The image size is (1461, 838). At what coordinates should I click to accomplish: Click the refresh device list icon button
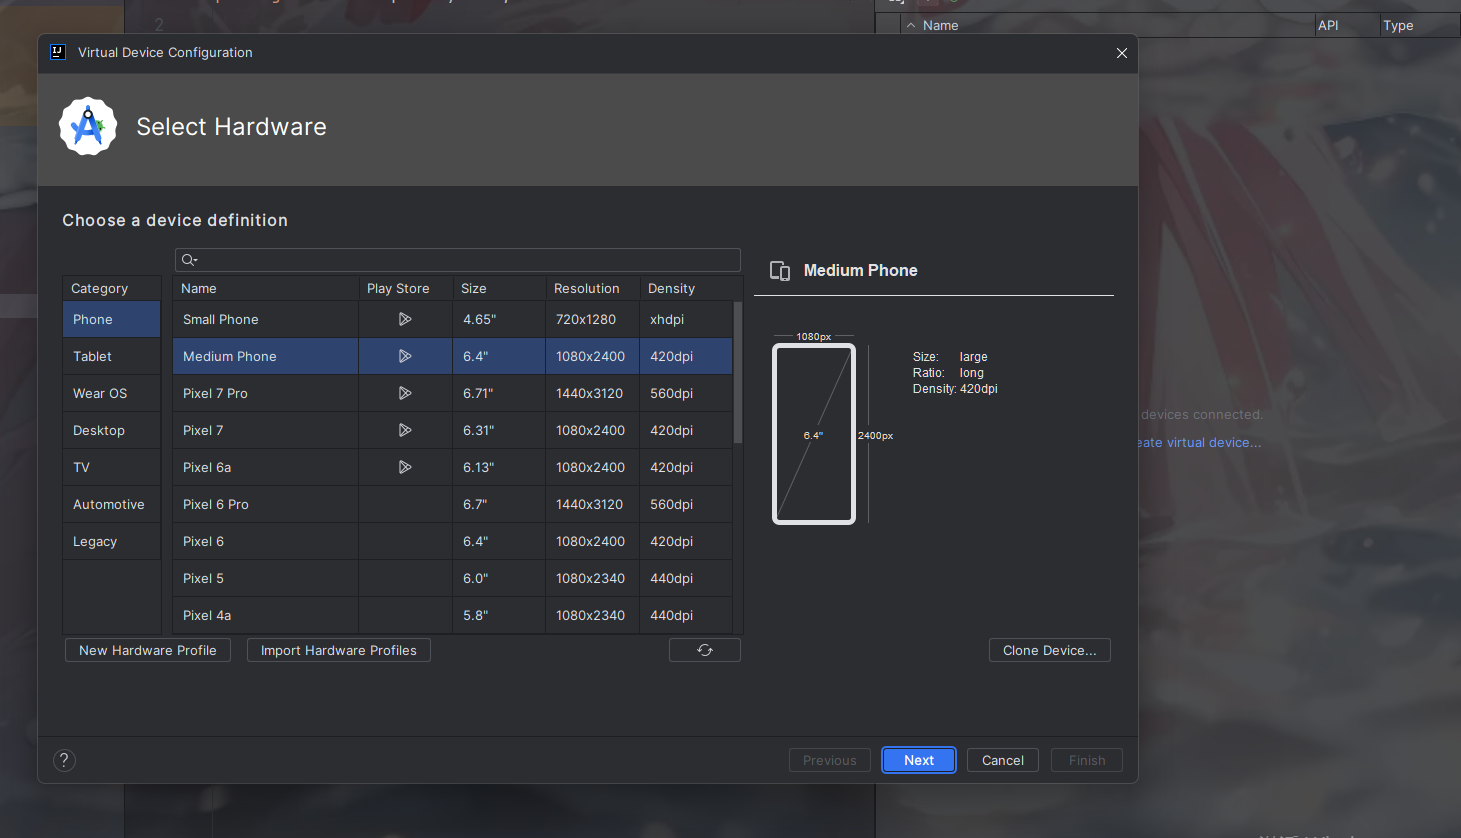(705, 650)
